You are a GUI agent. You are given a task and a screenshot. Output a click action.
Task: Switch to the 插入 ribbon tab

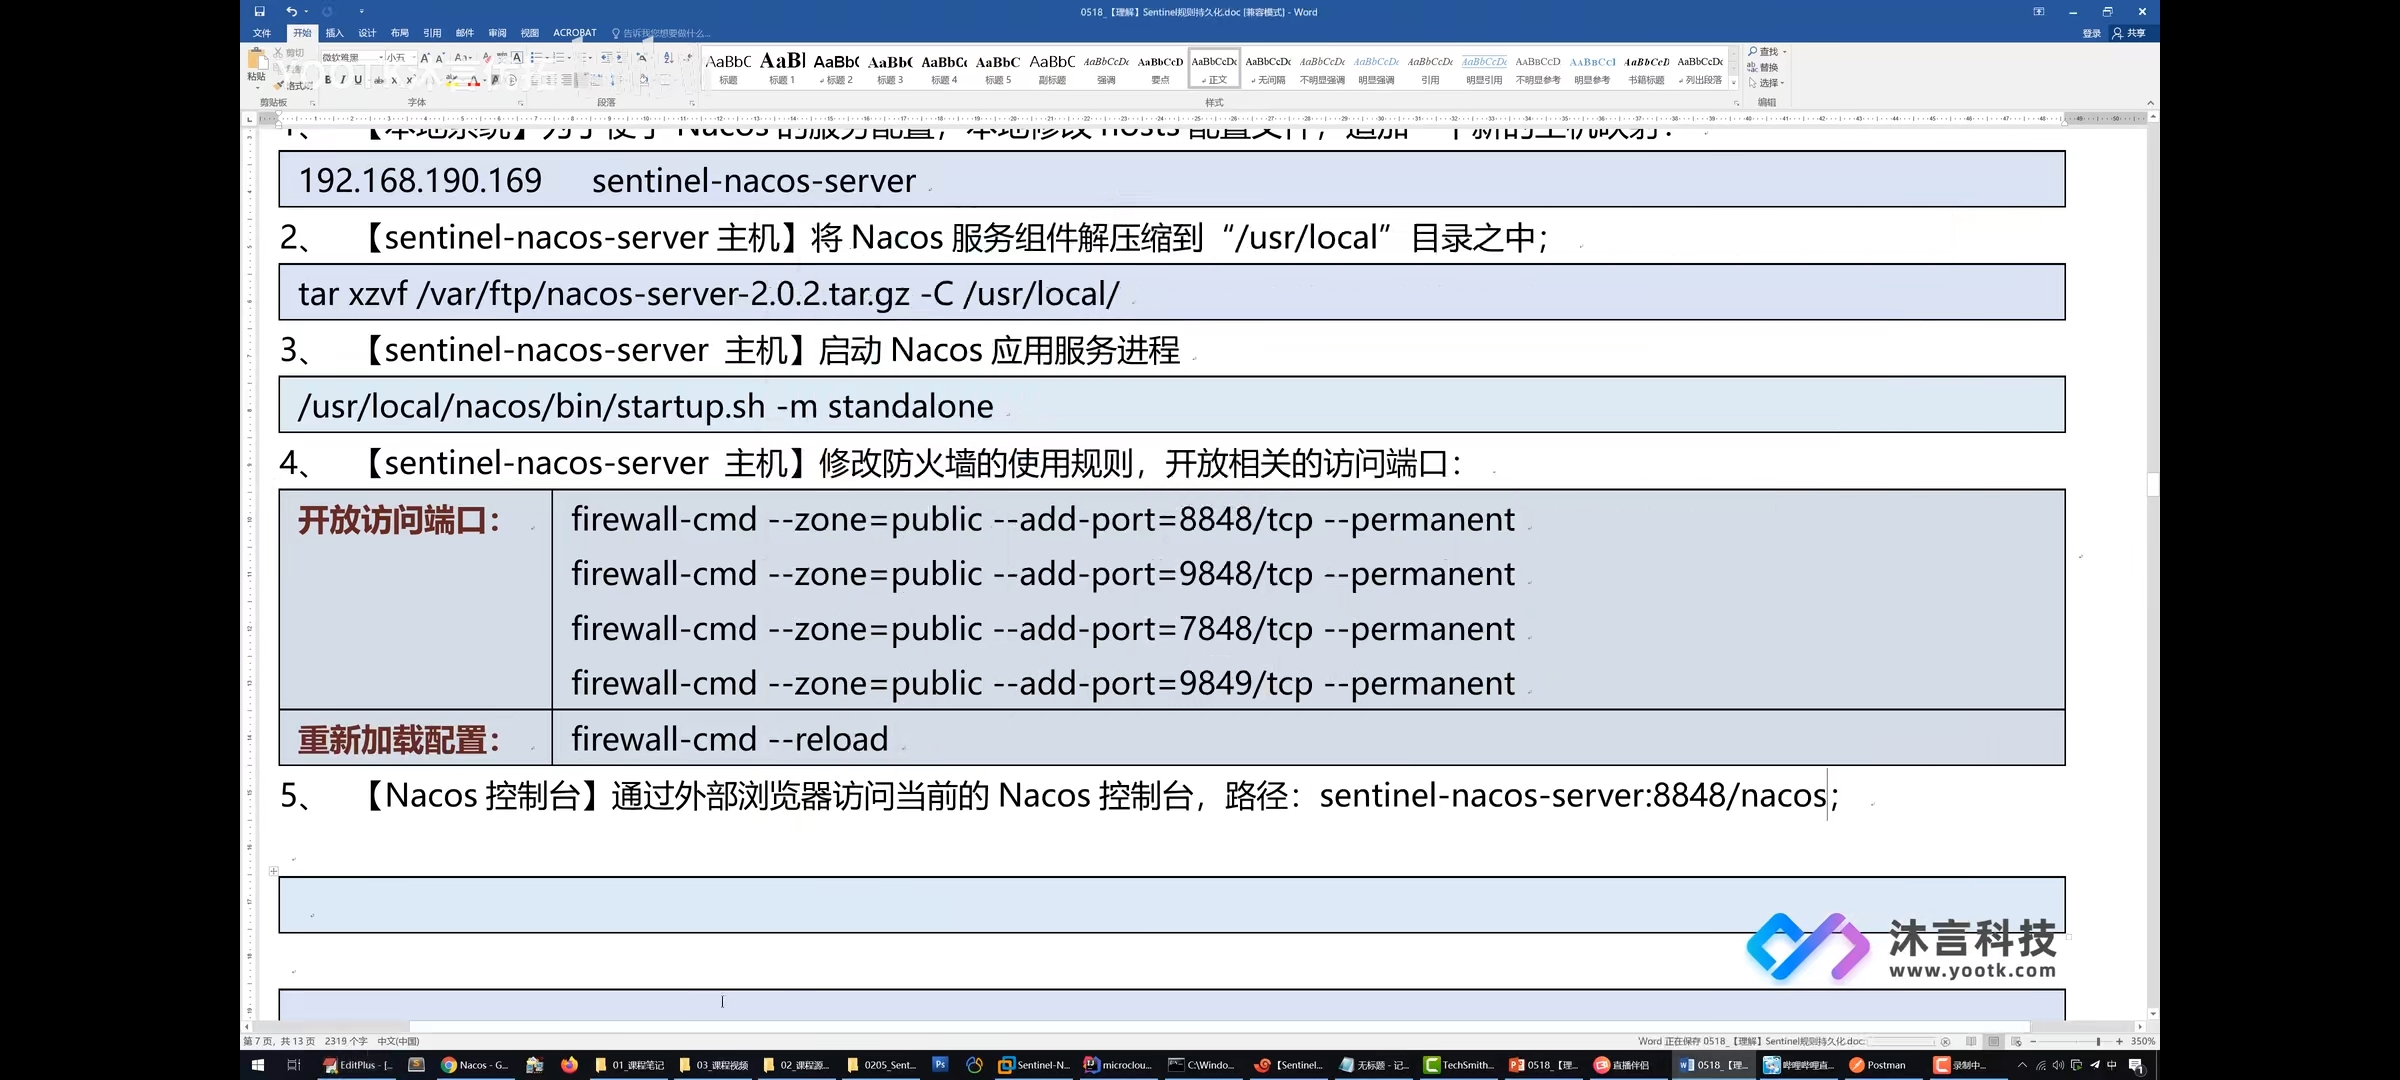[x=335, y=33]
